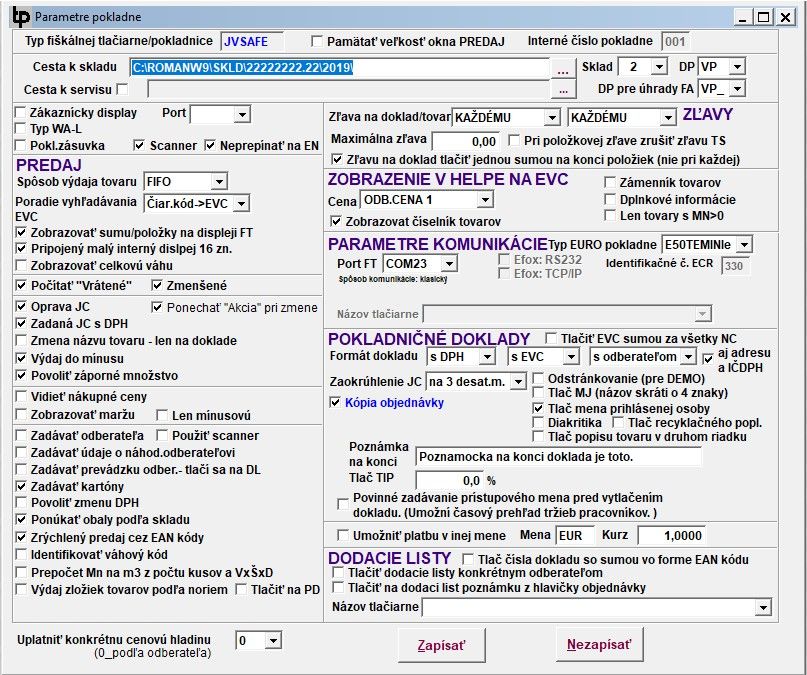Toggle Zobrazovat číselník tovarov checkbox
This screenshot has height=675, width=807.
point(336,221)
